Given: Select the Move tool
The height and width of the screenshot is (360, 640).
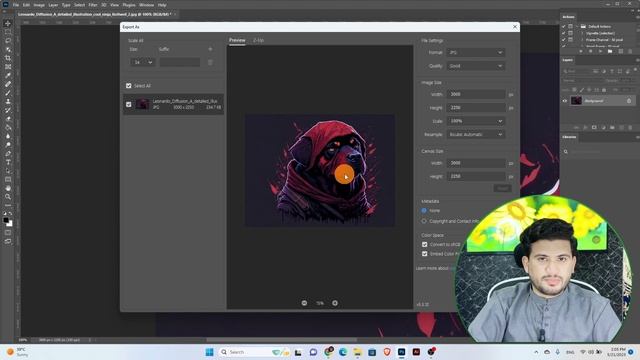Looking at the screenshot, I should [8, 23].
